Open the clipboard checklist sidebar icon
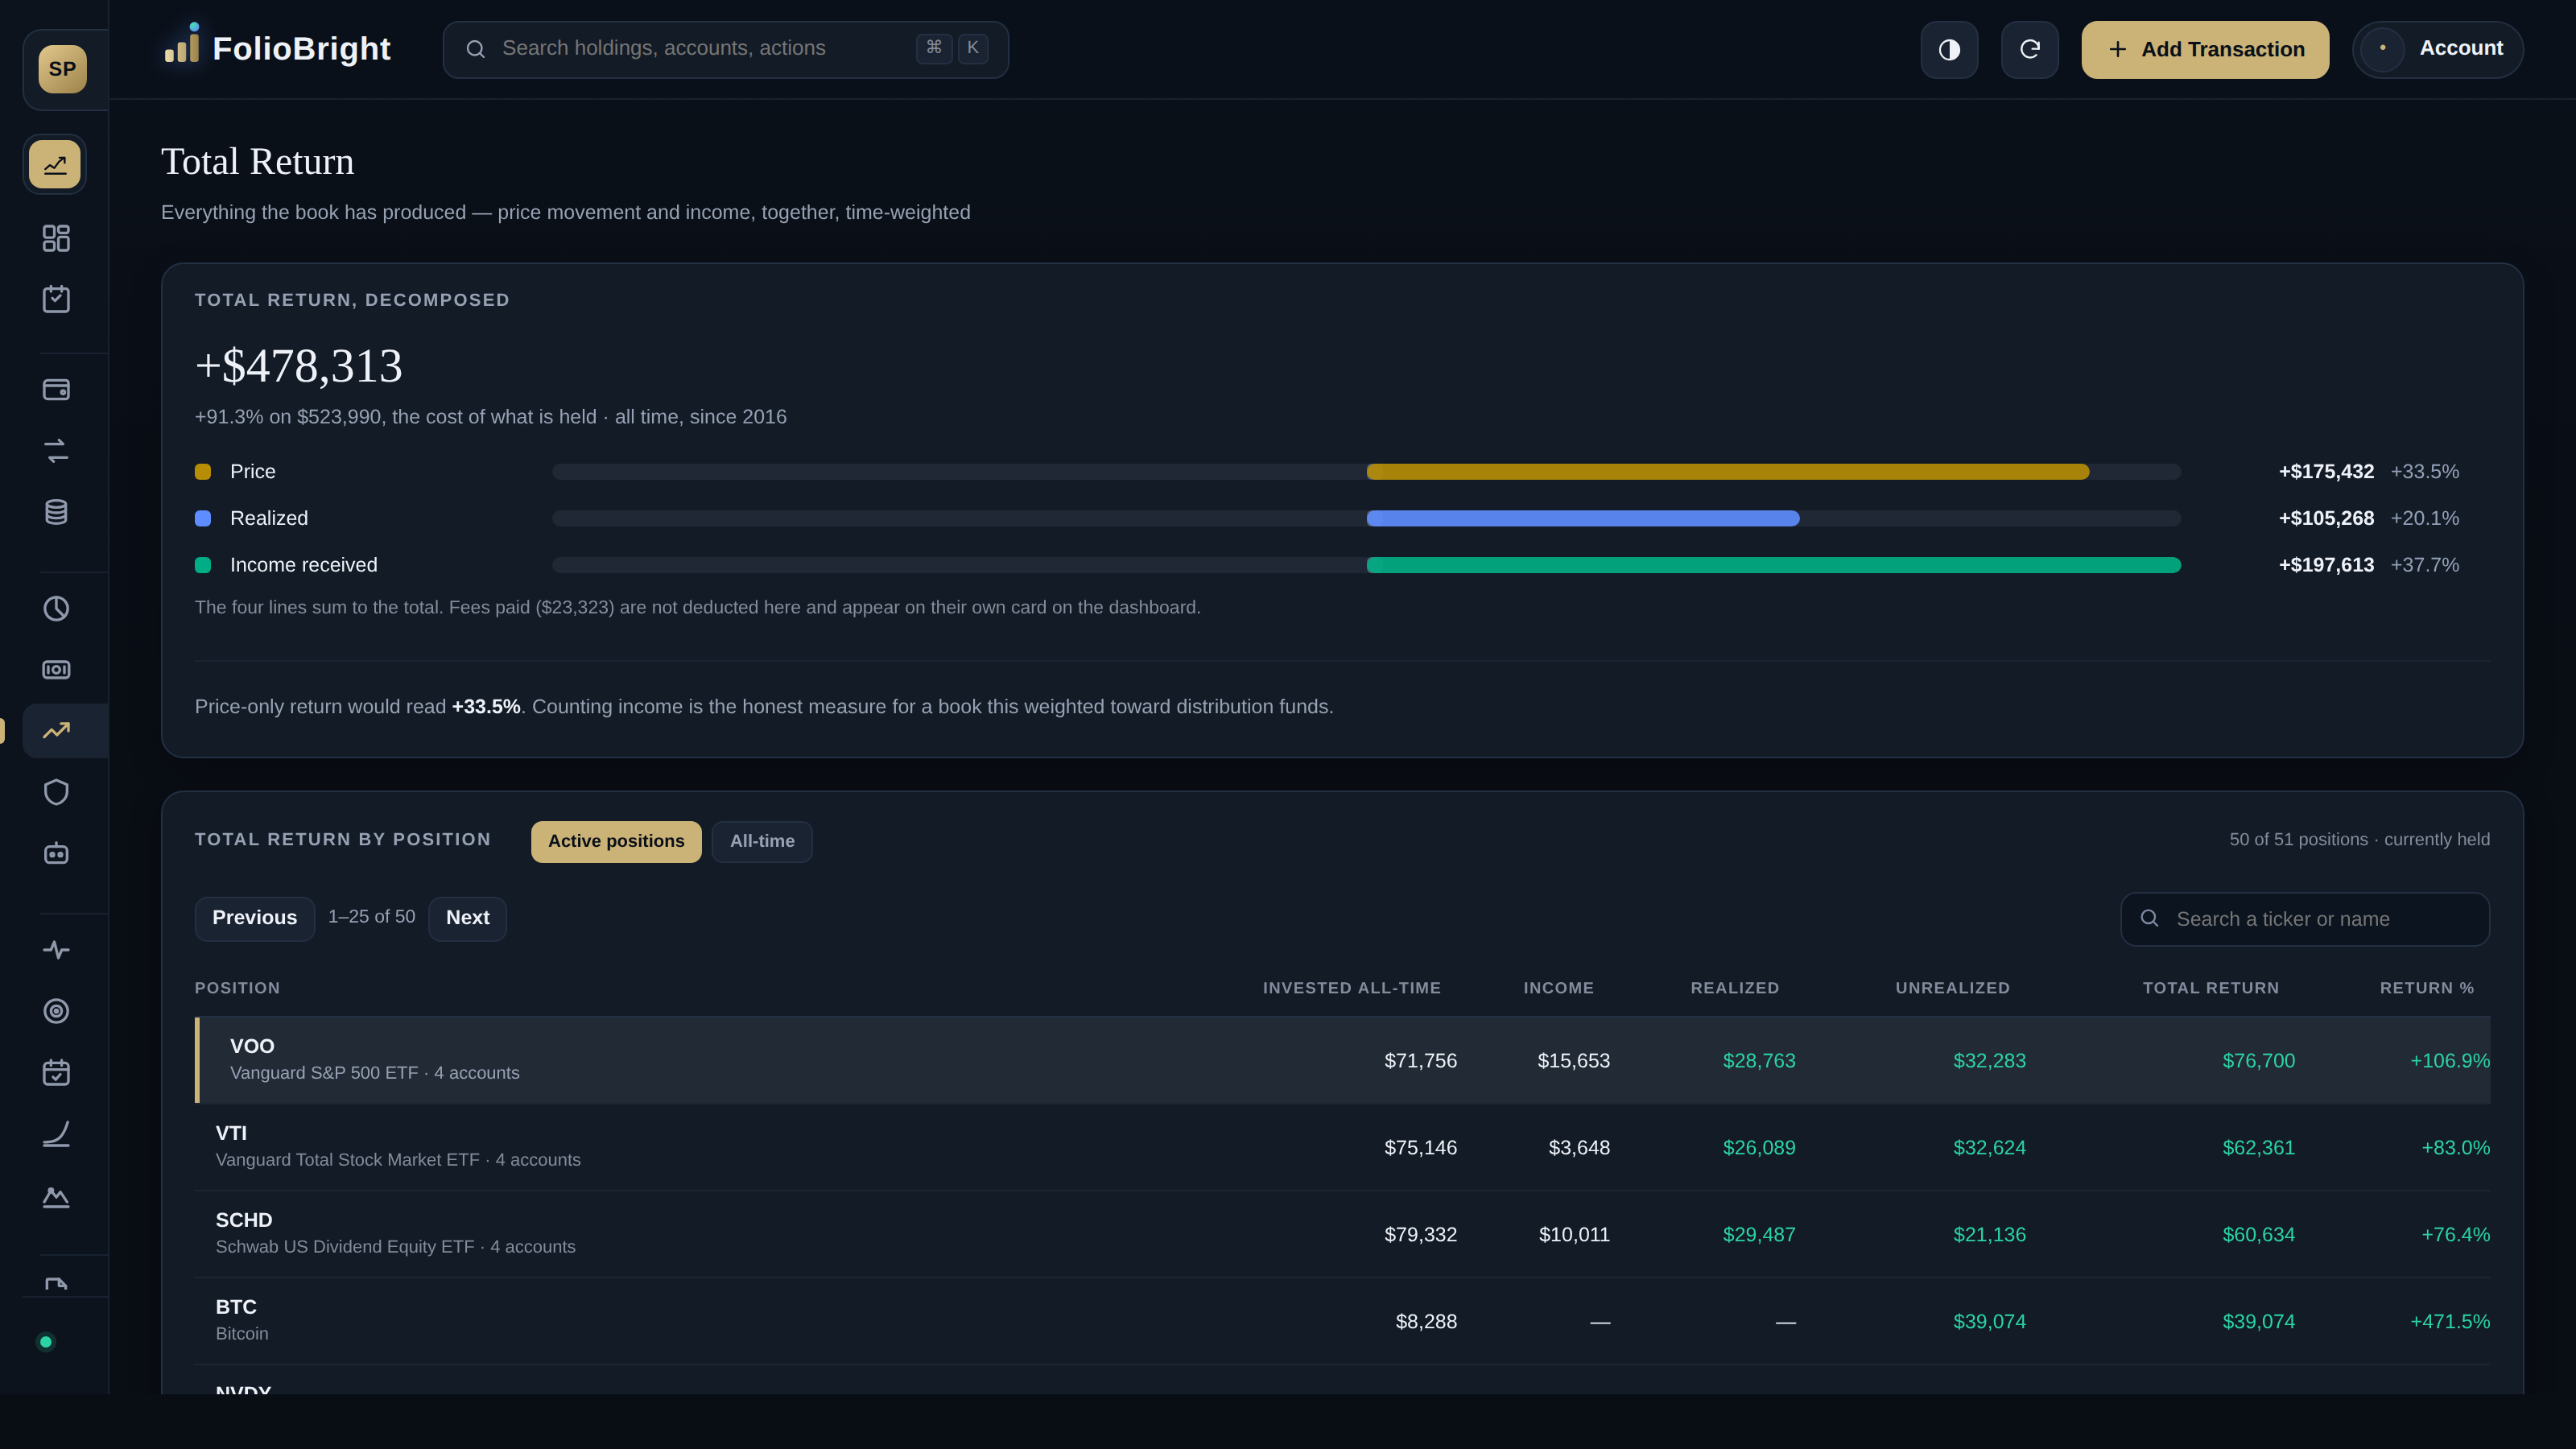Viewport: 2576px width, 1449px height. [x=56, y=299]
